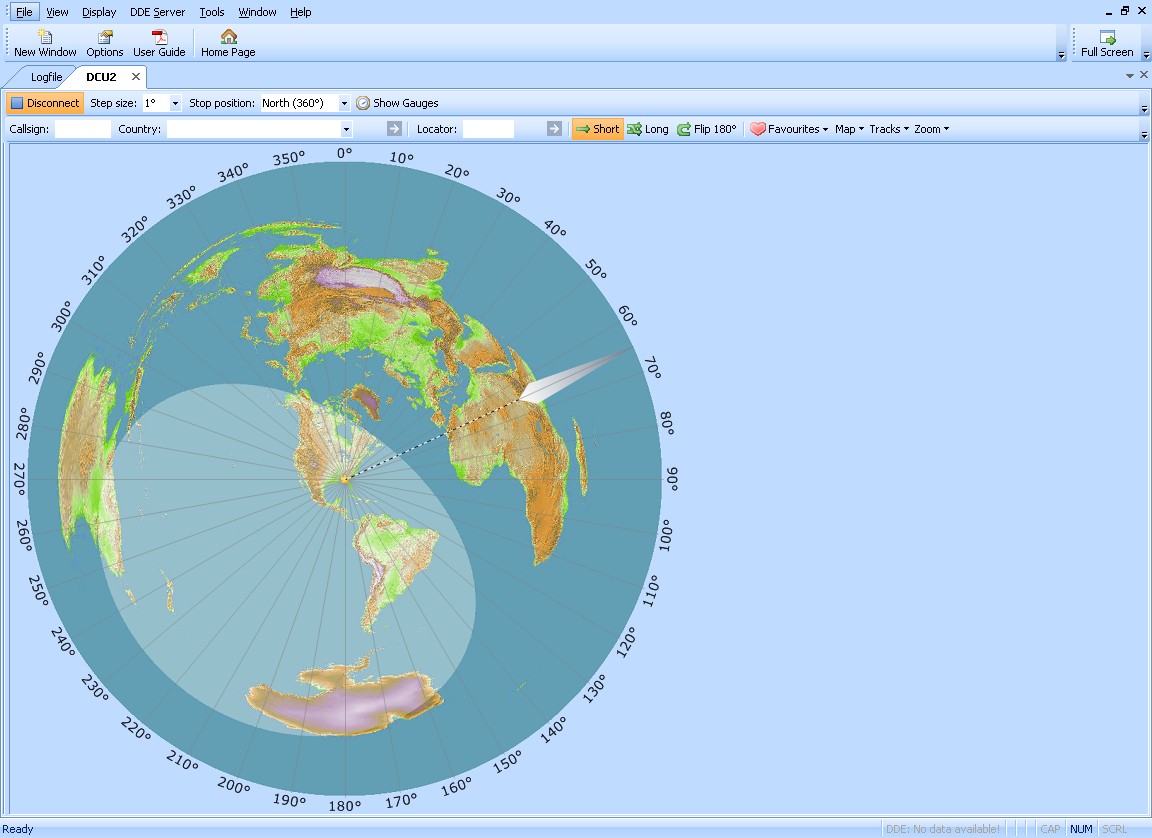The image size is (1152, 838).
Task: Open the Country combo box list
Action: 346,129
